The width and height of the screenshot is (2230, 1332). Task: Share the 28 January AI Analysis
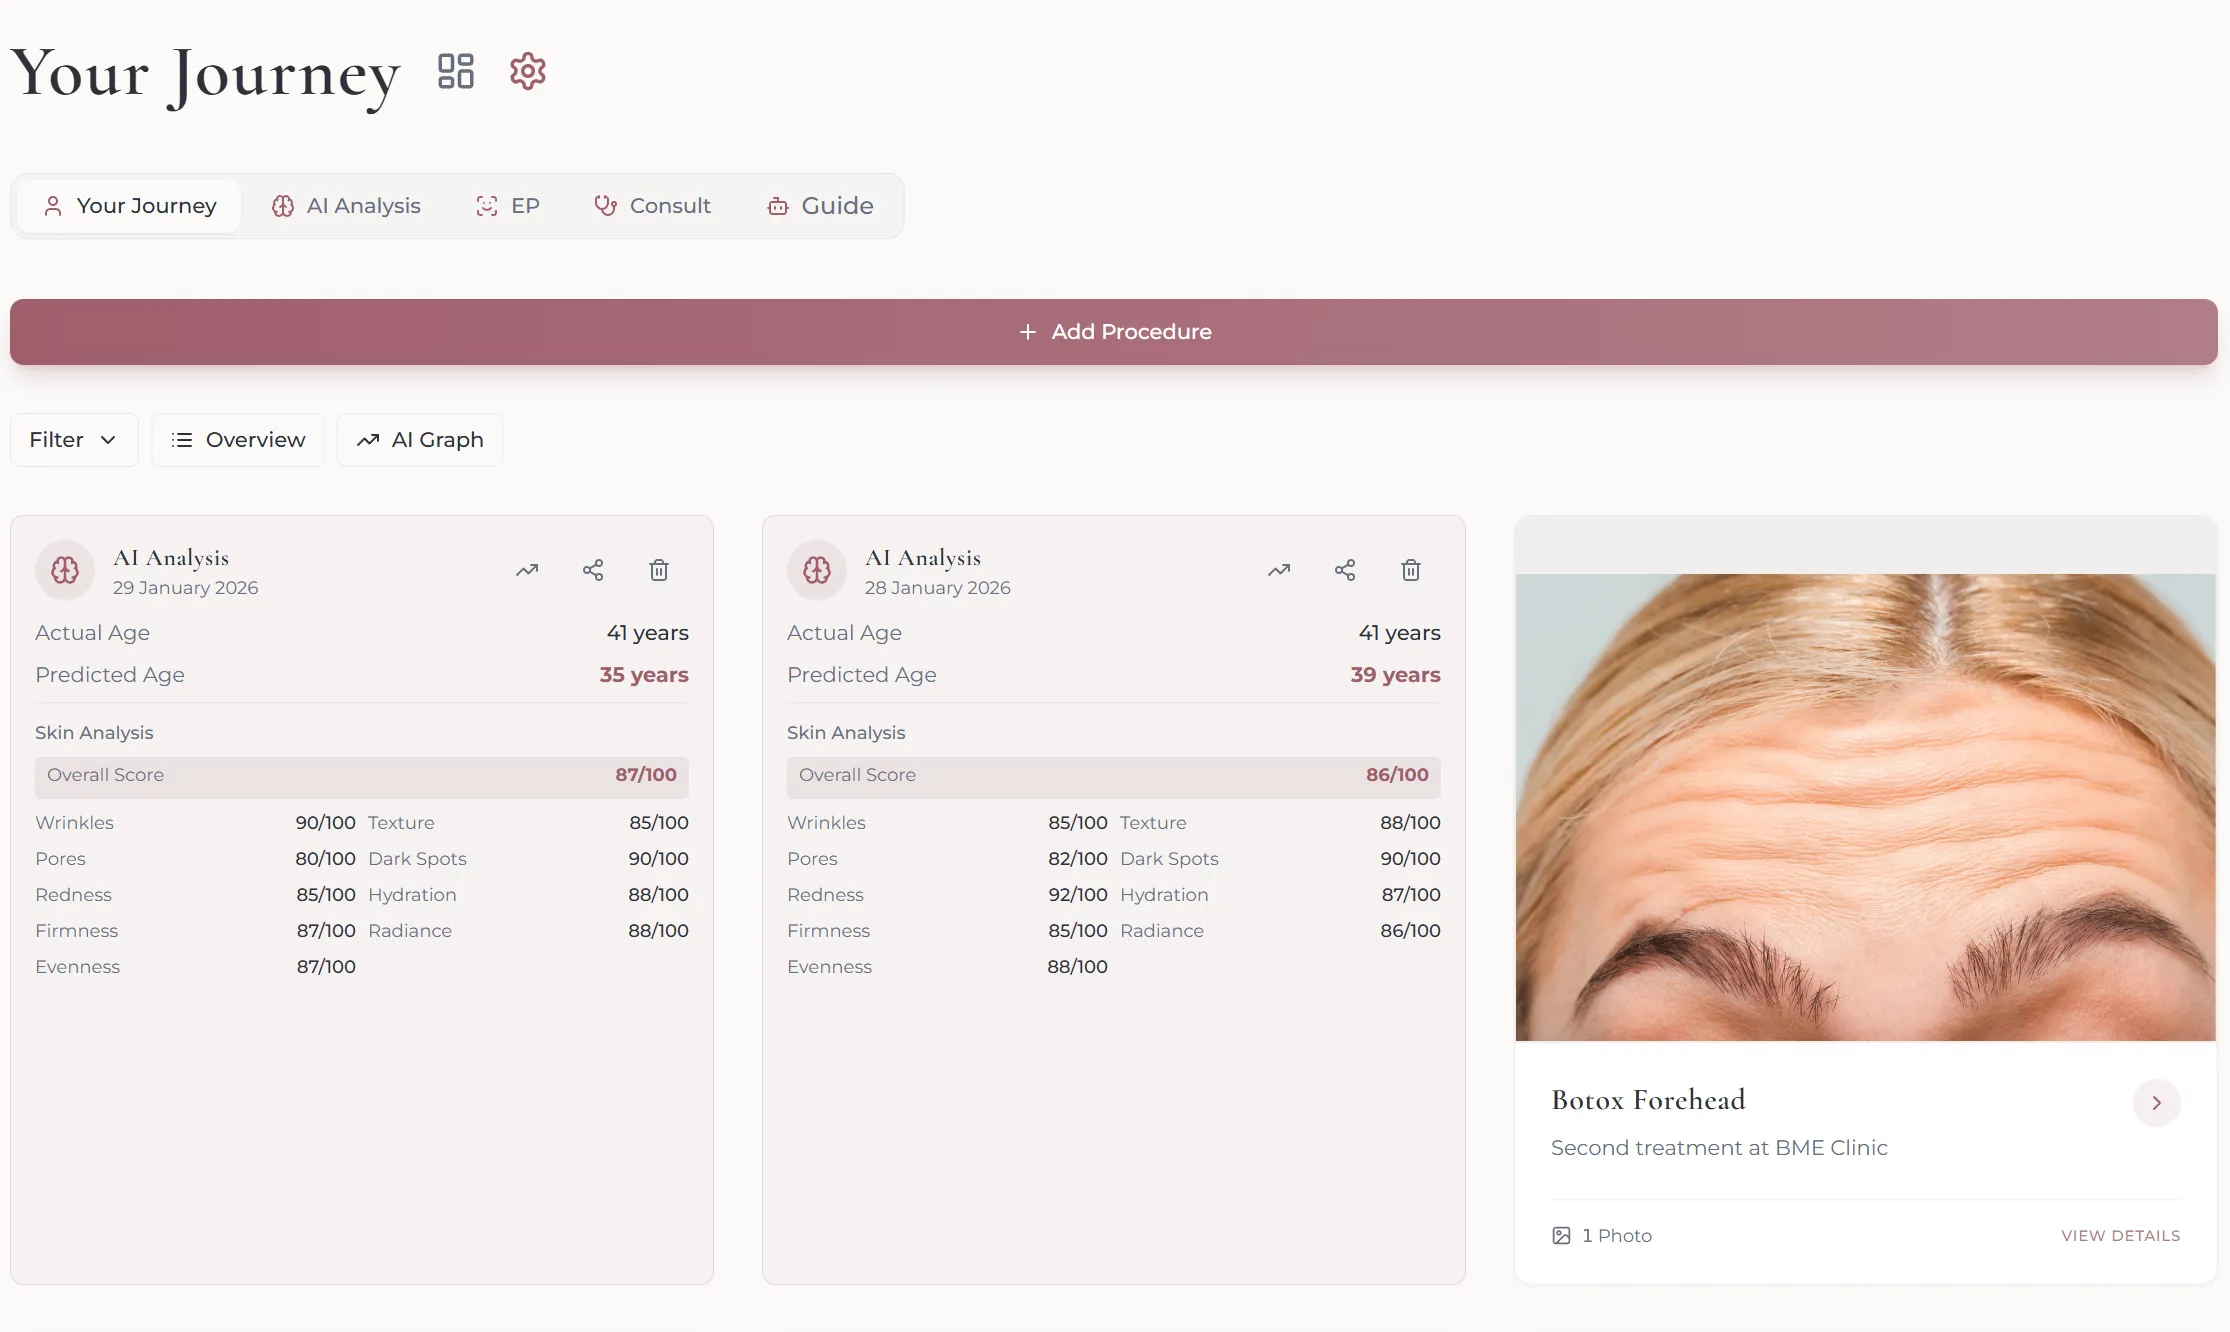click(1345, 570)
